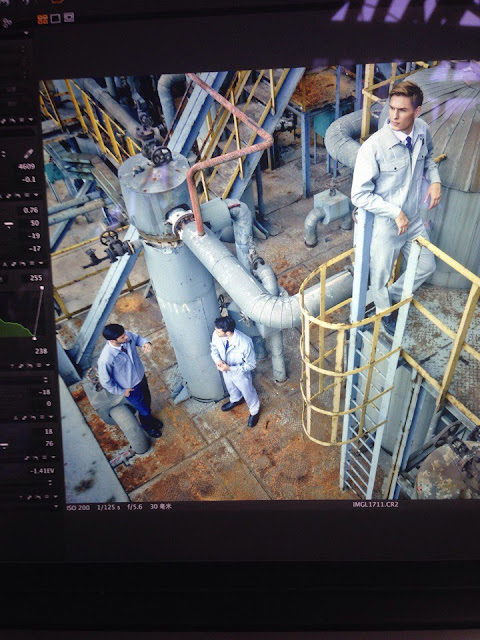Open dropdown arrow in header above 18
Image resolution: width=480 pixels, height=640 pixels.
click(x=52, y=417)
